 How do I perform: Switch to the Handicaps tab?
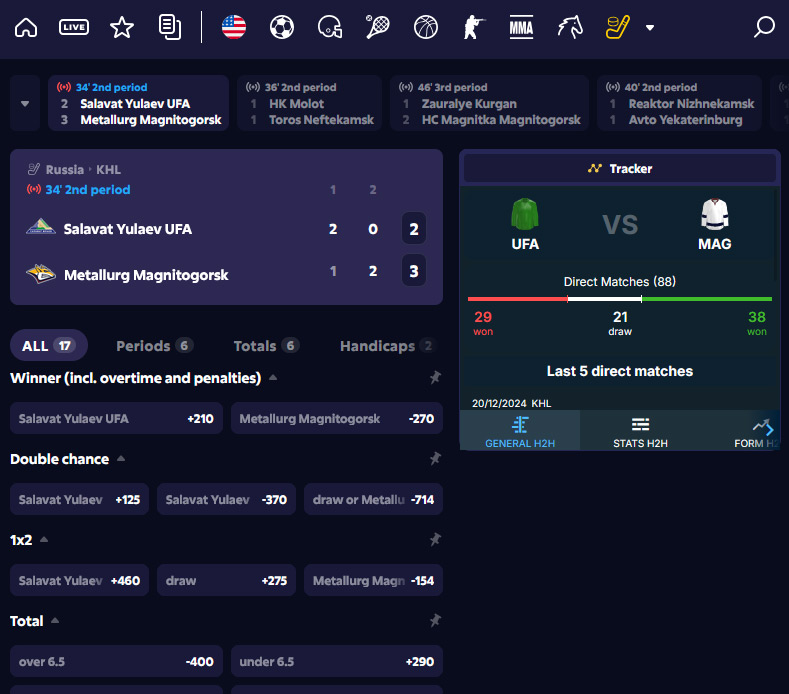386,346
